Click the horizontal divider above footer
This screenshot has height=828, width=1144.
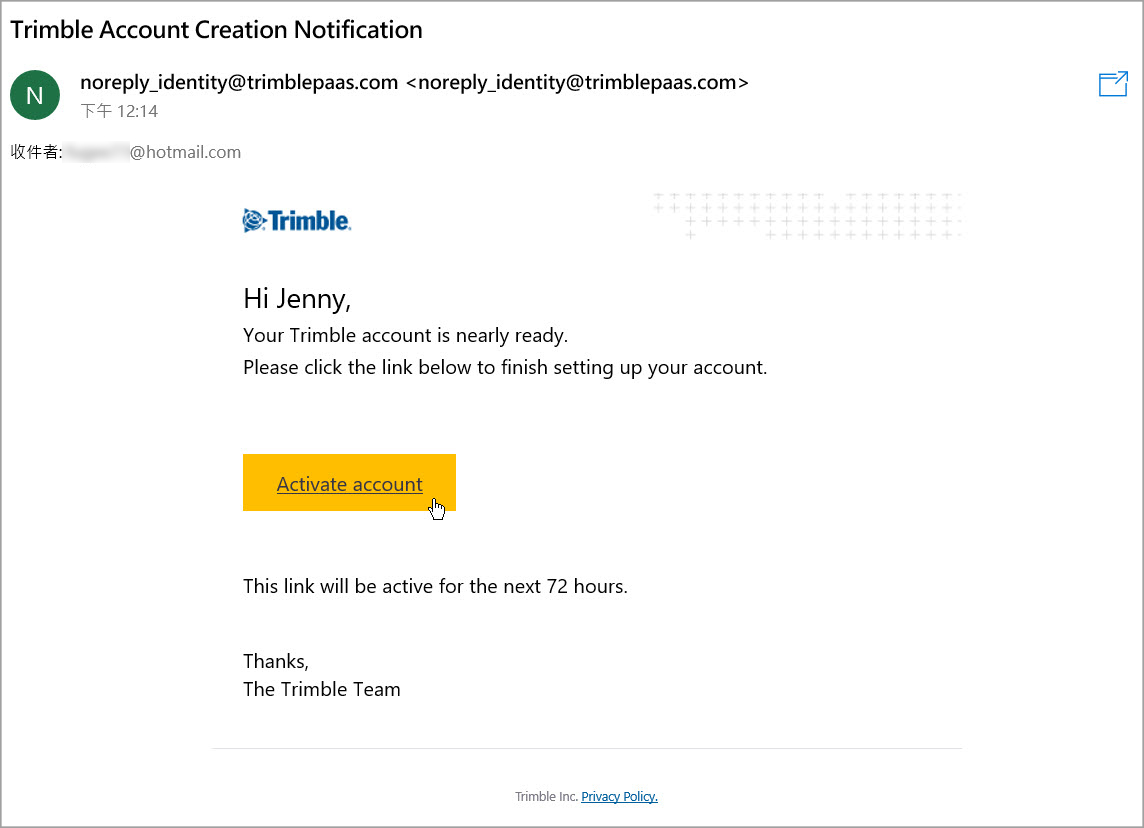[587, 748]
